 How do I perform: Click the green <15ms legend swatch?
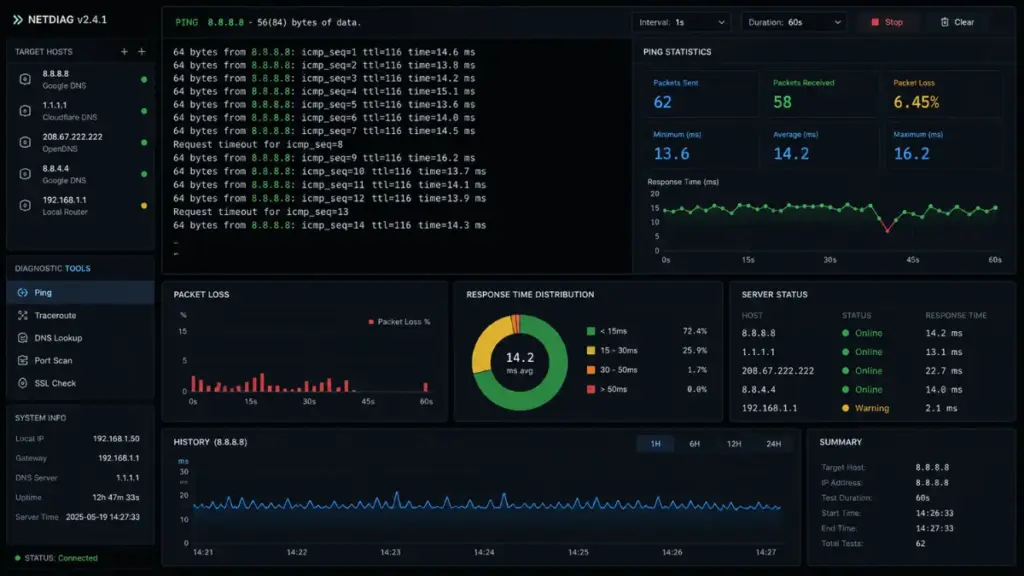point(591,331)
